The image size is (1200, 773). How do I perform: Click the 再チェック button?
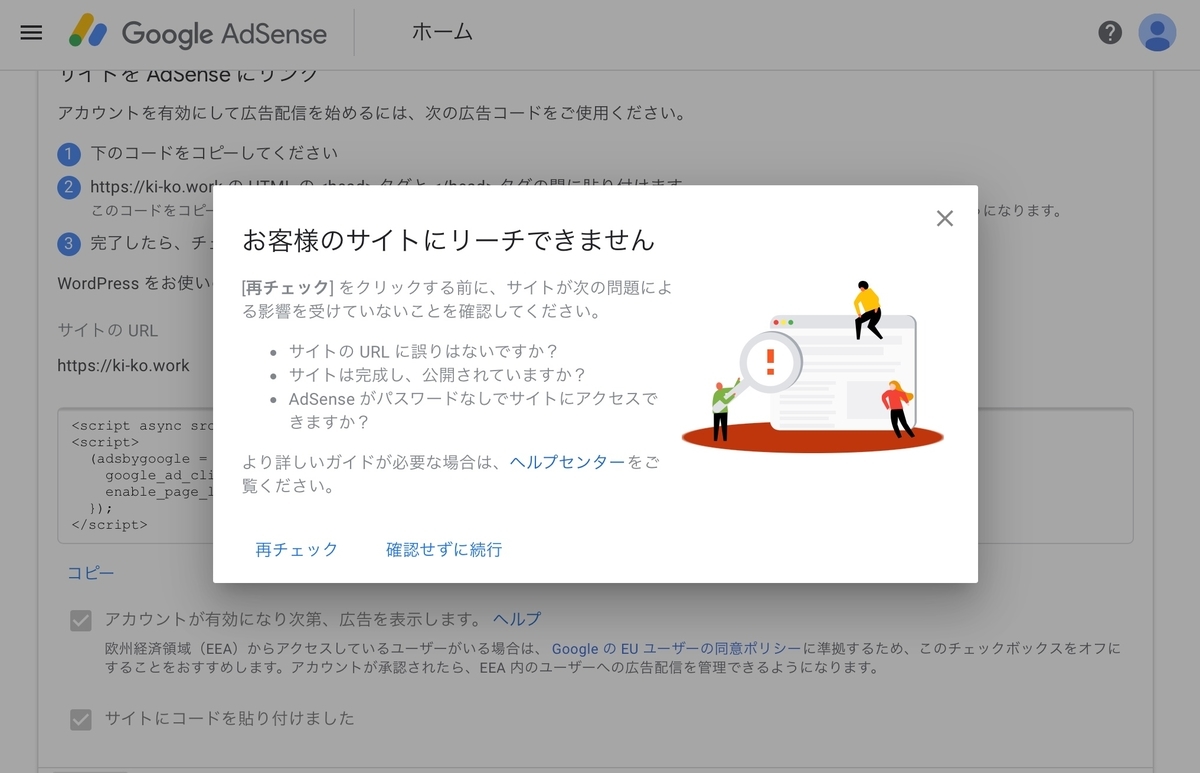tap(297, 549)
